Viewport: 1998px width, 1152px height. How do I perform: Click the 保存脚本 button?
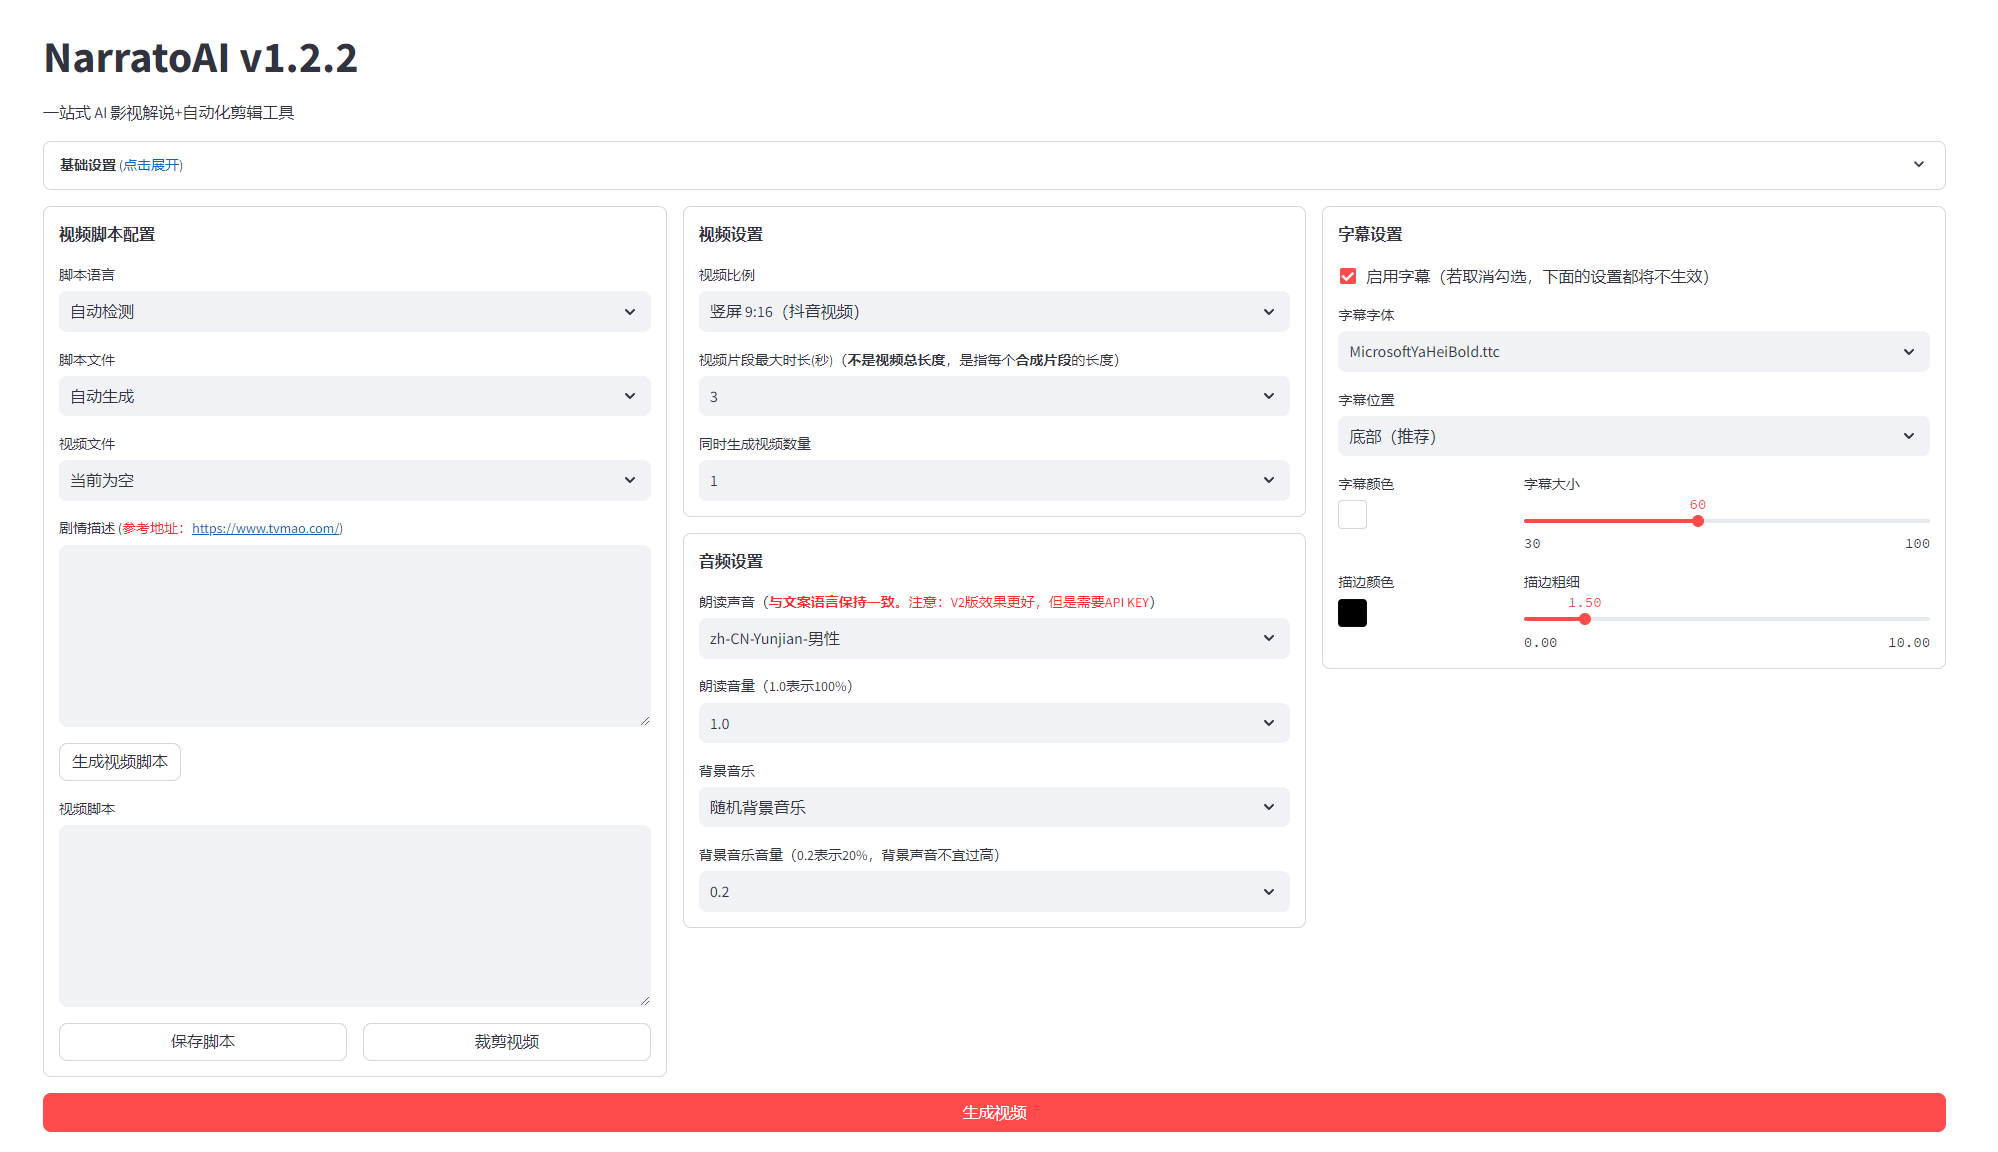[203, 1042]
